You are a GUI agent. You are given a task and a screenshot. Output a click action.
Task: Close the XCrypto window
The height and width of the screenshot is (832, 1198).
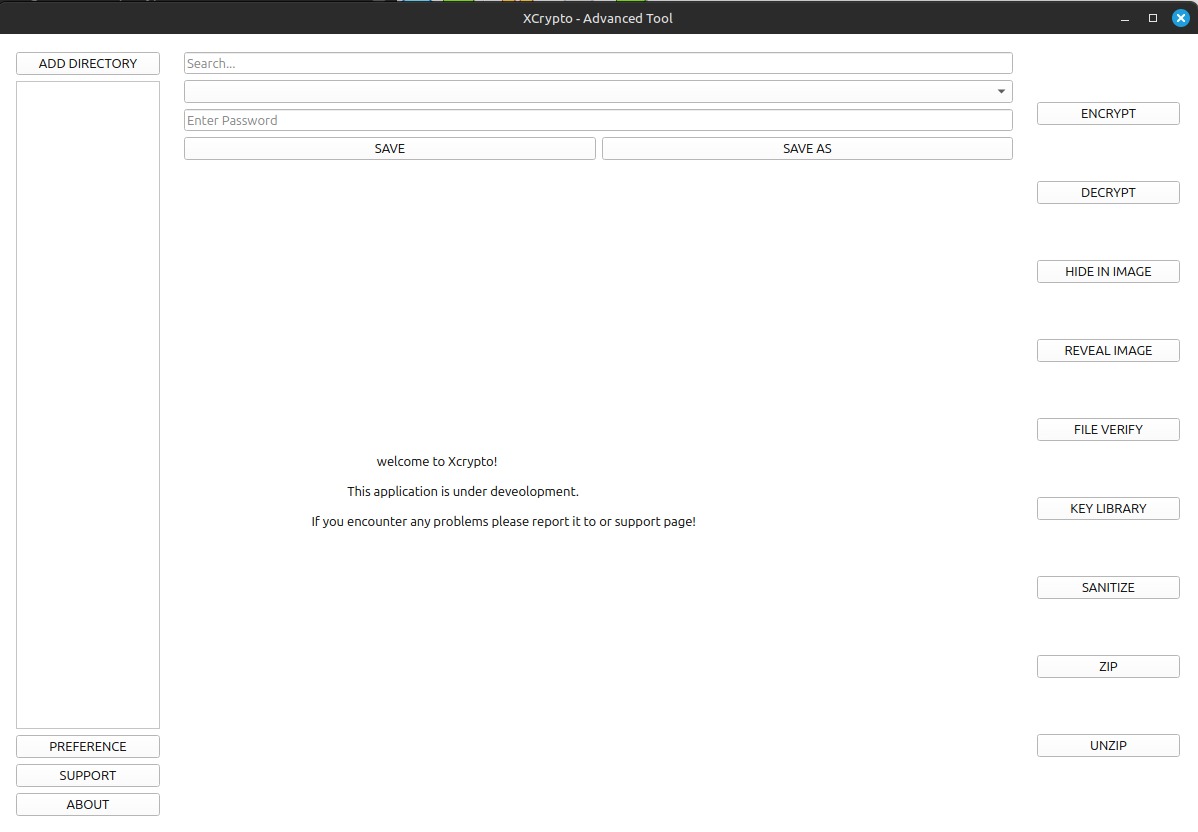pos(1180,18)
